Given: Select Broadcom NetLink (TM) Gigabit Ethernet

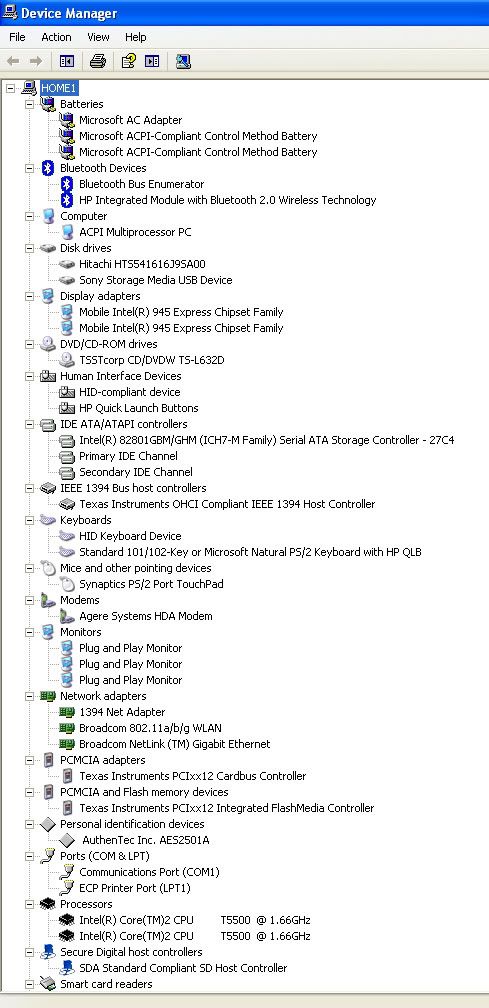Looking at the screenshot, I should coord(175,744).
